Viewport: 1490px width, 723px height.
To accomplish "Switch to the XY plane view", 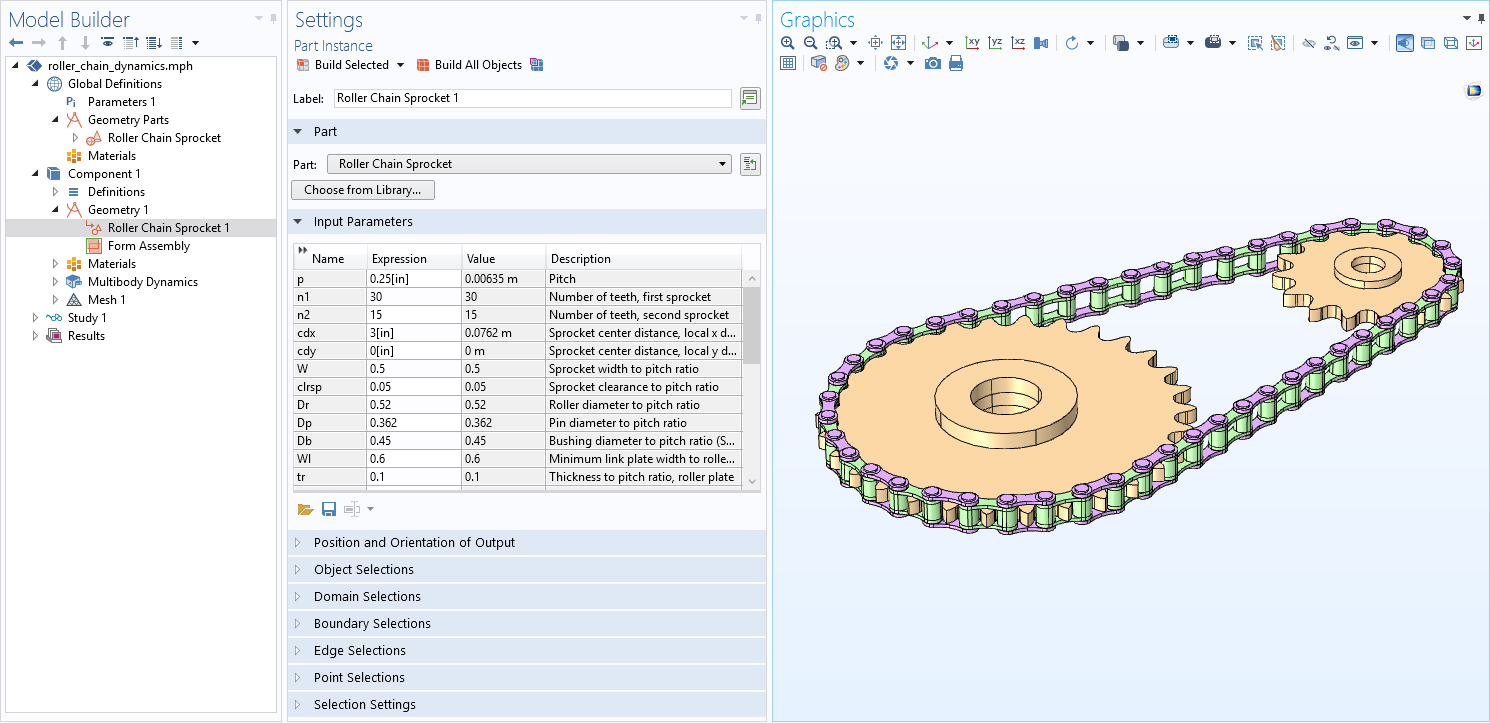I will 972,43.
